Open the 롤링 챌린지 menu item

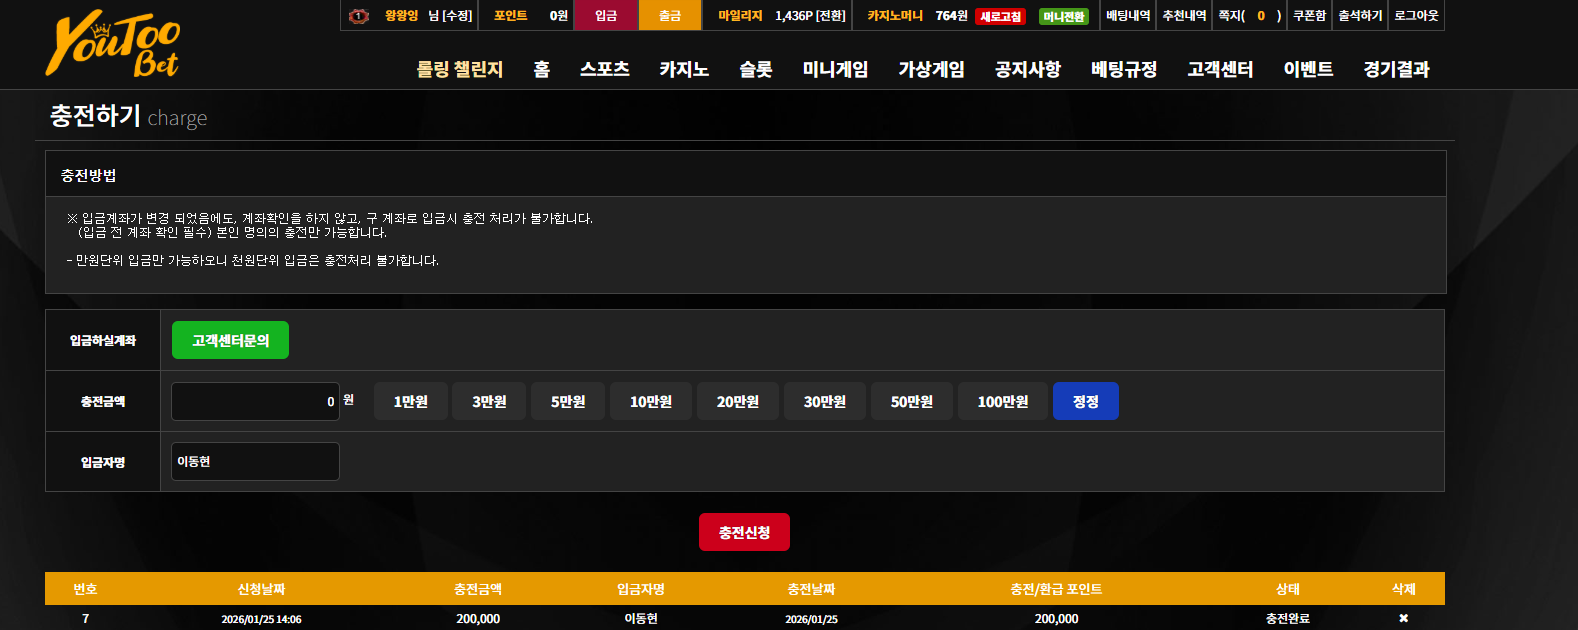click(460, 69)
